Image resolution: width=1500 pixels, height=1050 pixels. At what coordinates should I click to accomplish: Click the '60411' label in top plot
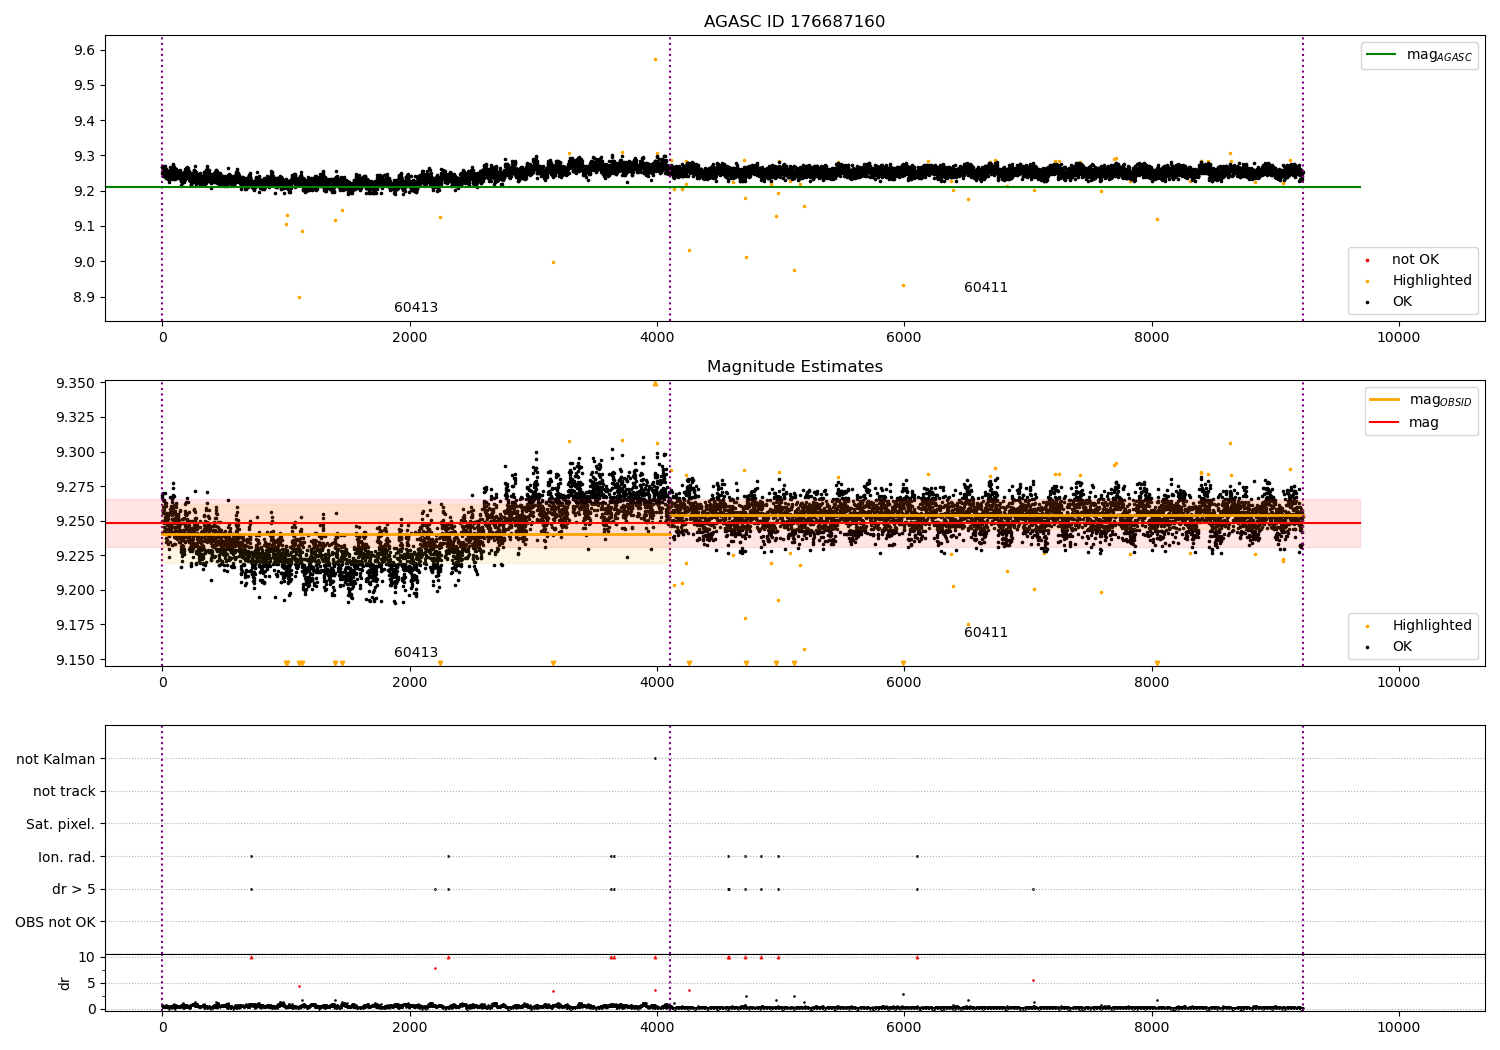point(986,288)
